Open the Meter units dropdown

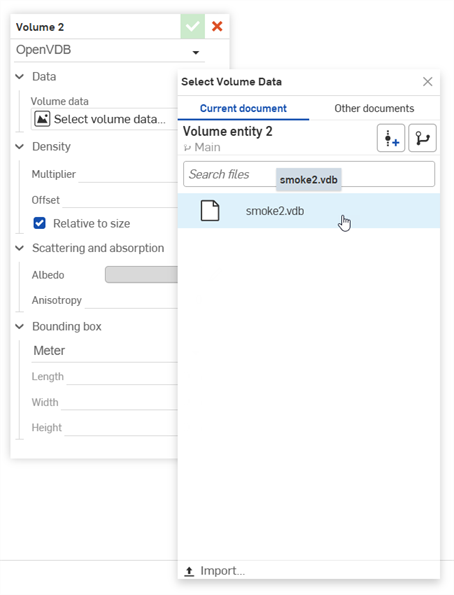(x=104, y=351)
